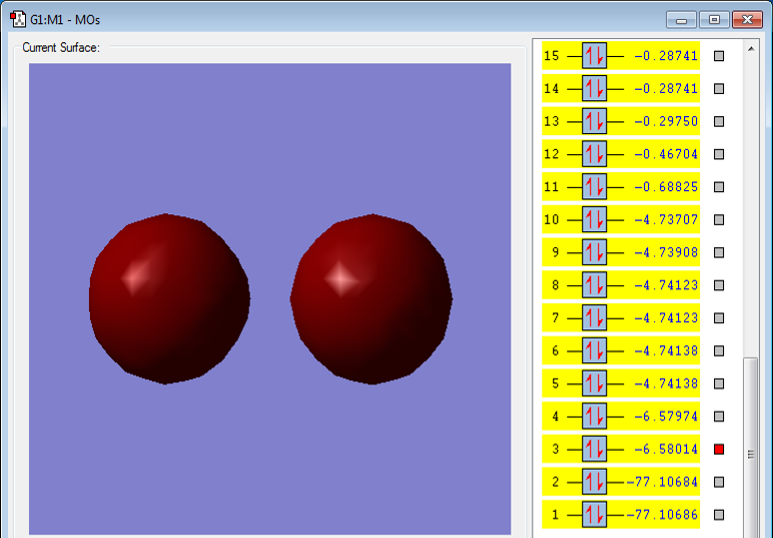
Task: Click the electron pair box of orbital 14
Action: pyautogui.click(x=594, y=89)
